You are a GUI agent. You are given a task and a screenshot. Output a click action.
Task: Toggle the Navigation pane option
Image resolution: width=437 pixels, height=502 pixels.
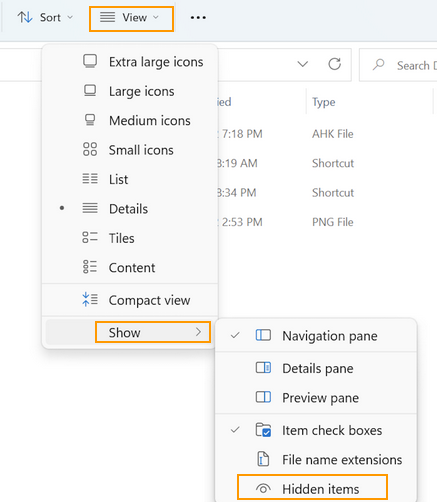pyautogui.click(x=316, y=336)
